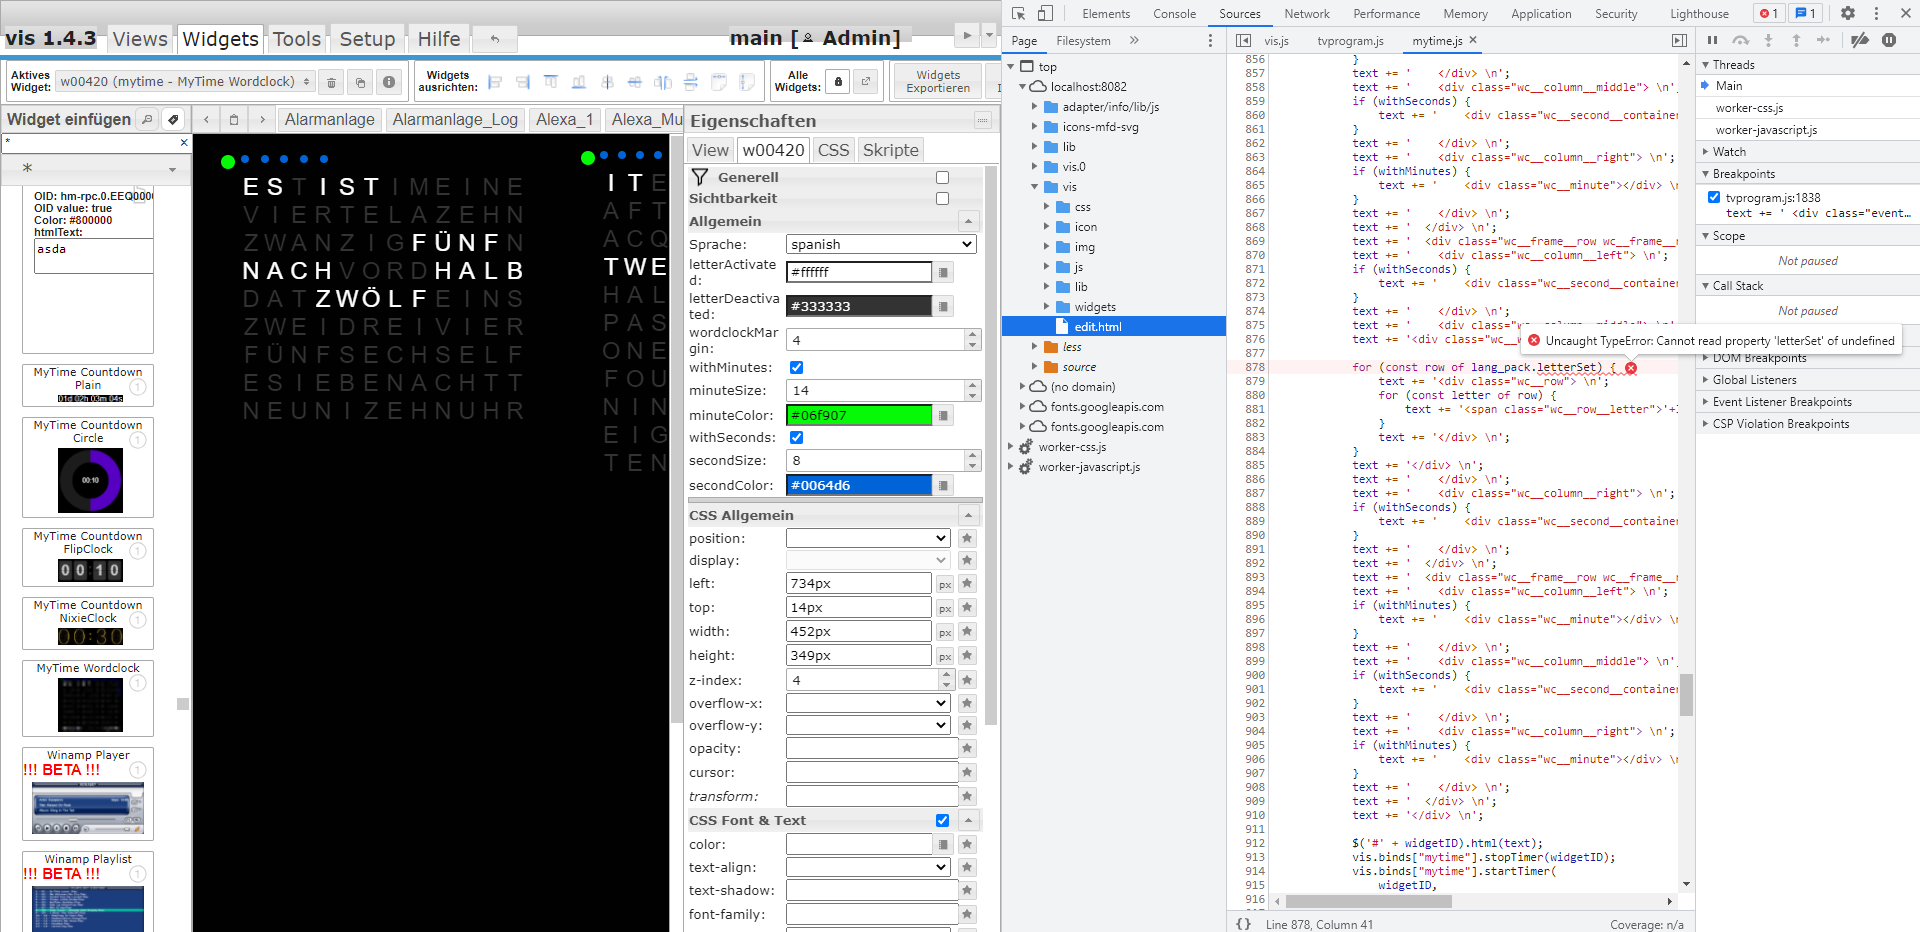Click the external-link icon beside Alle Widgets
Viewport: 1920px width, 932px height.
(866, 82)
